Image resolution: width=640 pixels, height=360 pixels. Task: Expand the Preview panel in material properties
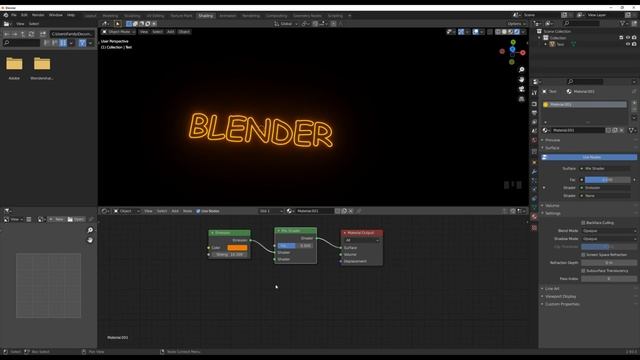coord(552,140)
